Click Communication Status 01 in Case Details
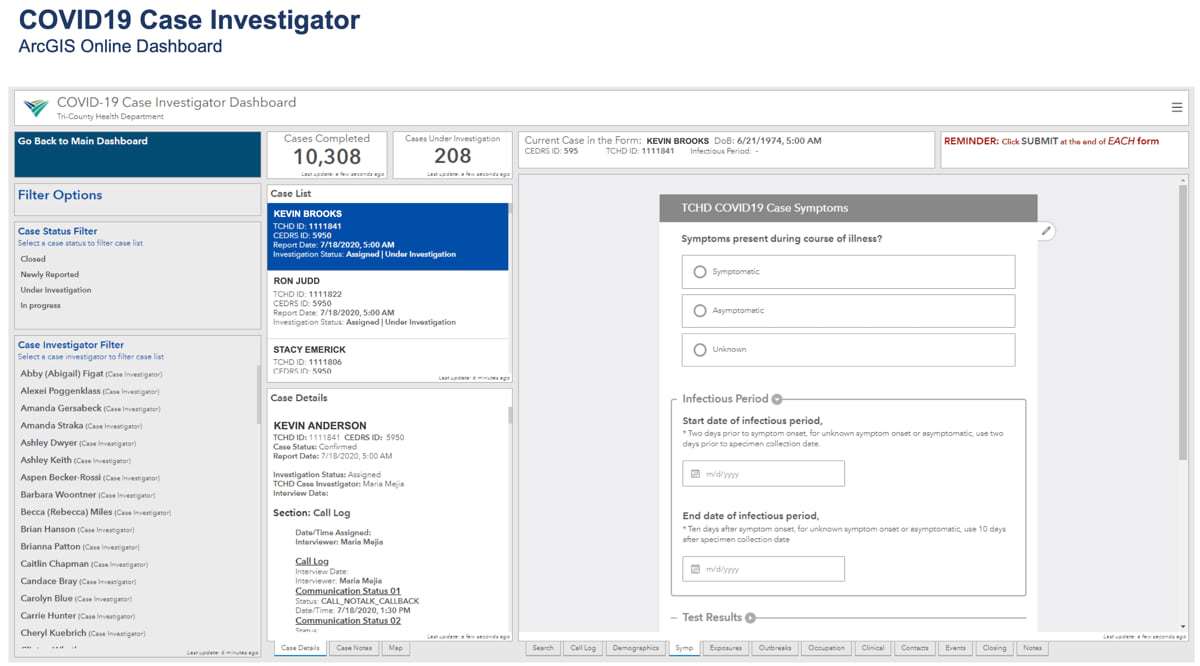 [x=348, y=591]
